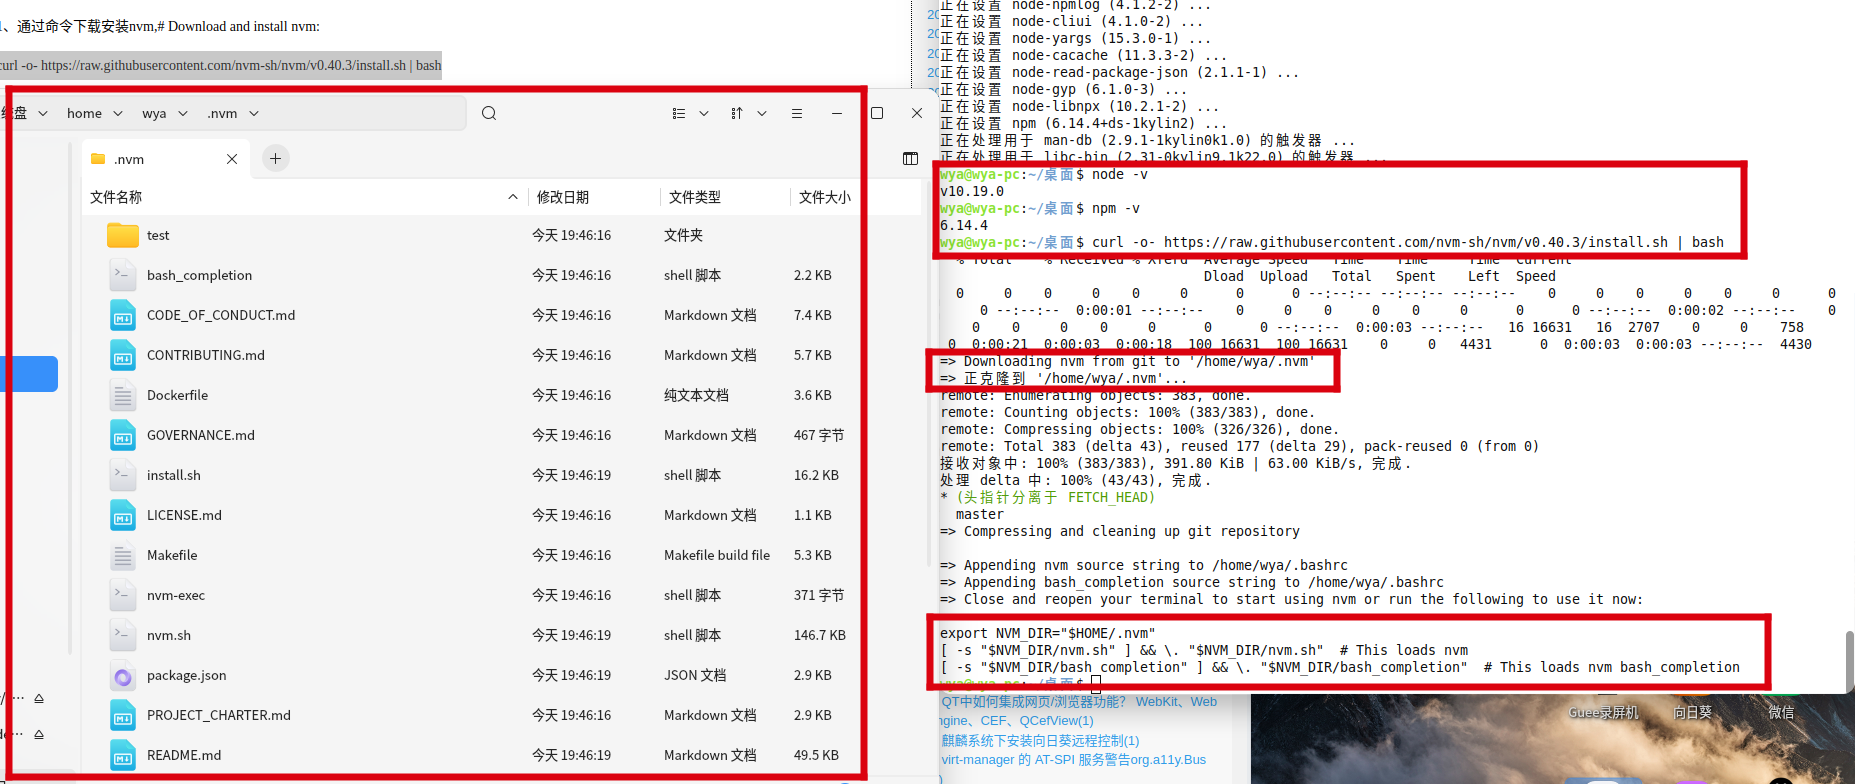The width and height of the screenshot is (1855, 784).
Task: Click 'README.md' file name
Action: [184, 755]
